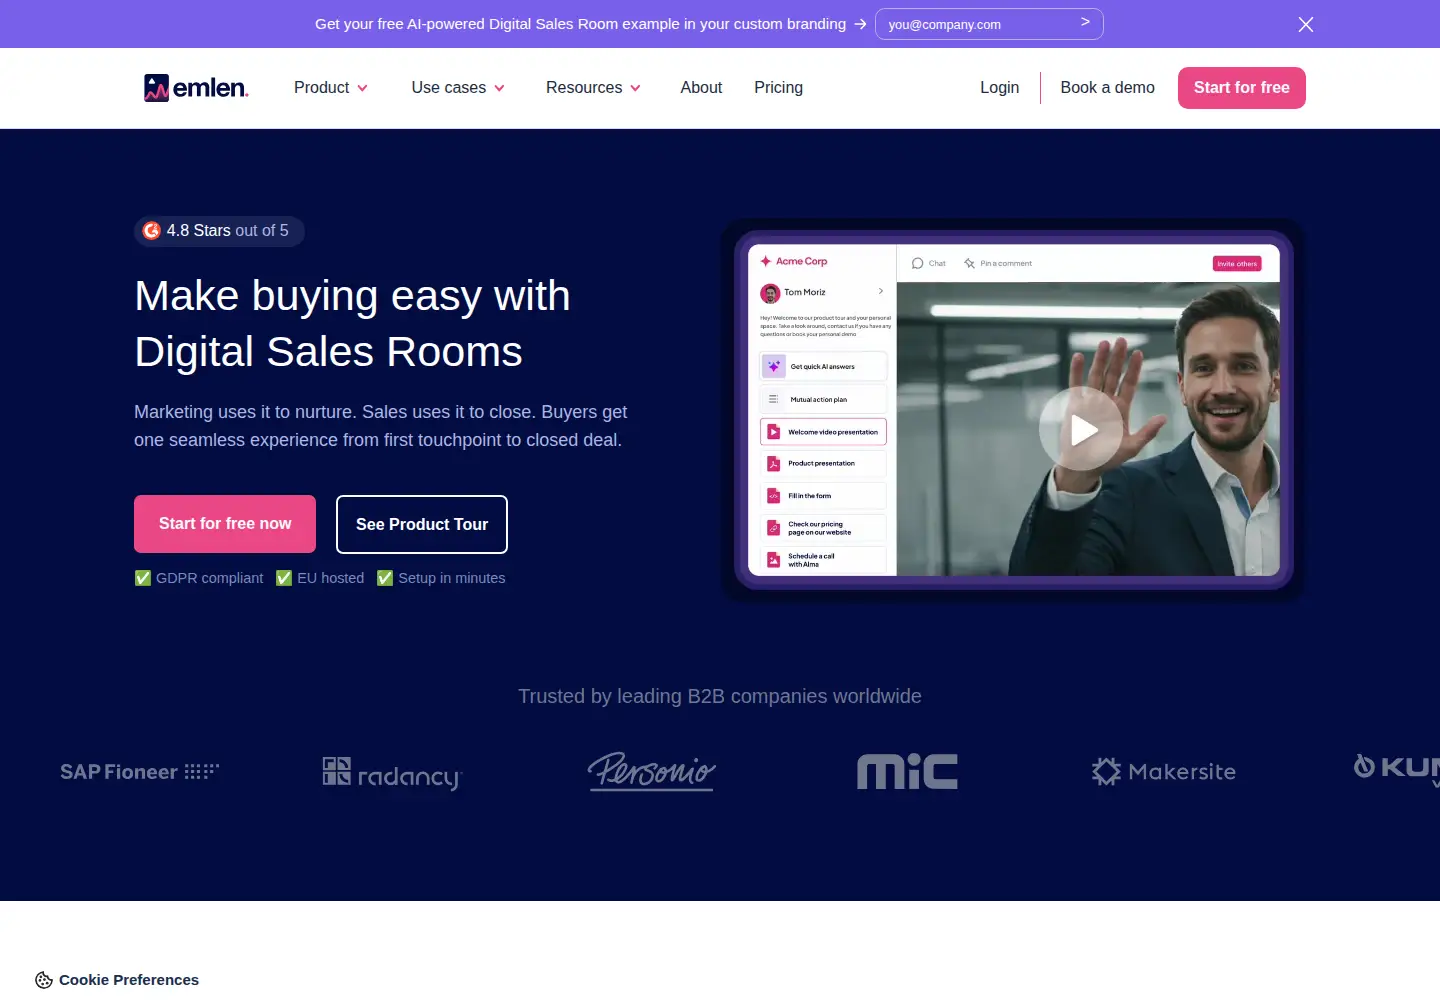This screenshot has height=1000, width=1440.
Task: Click the MIC logo
Action: coord(907,771)
